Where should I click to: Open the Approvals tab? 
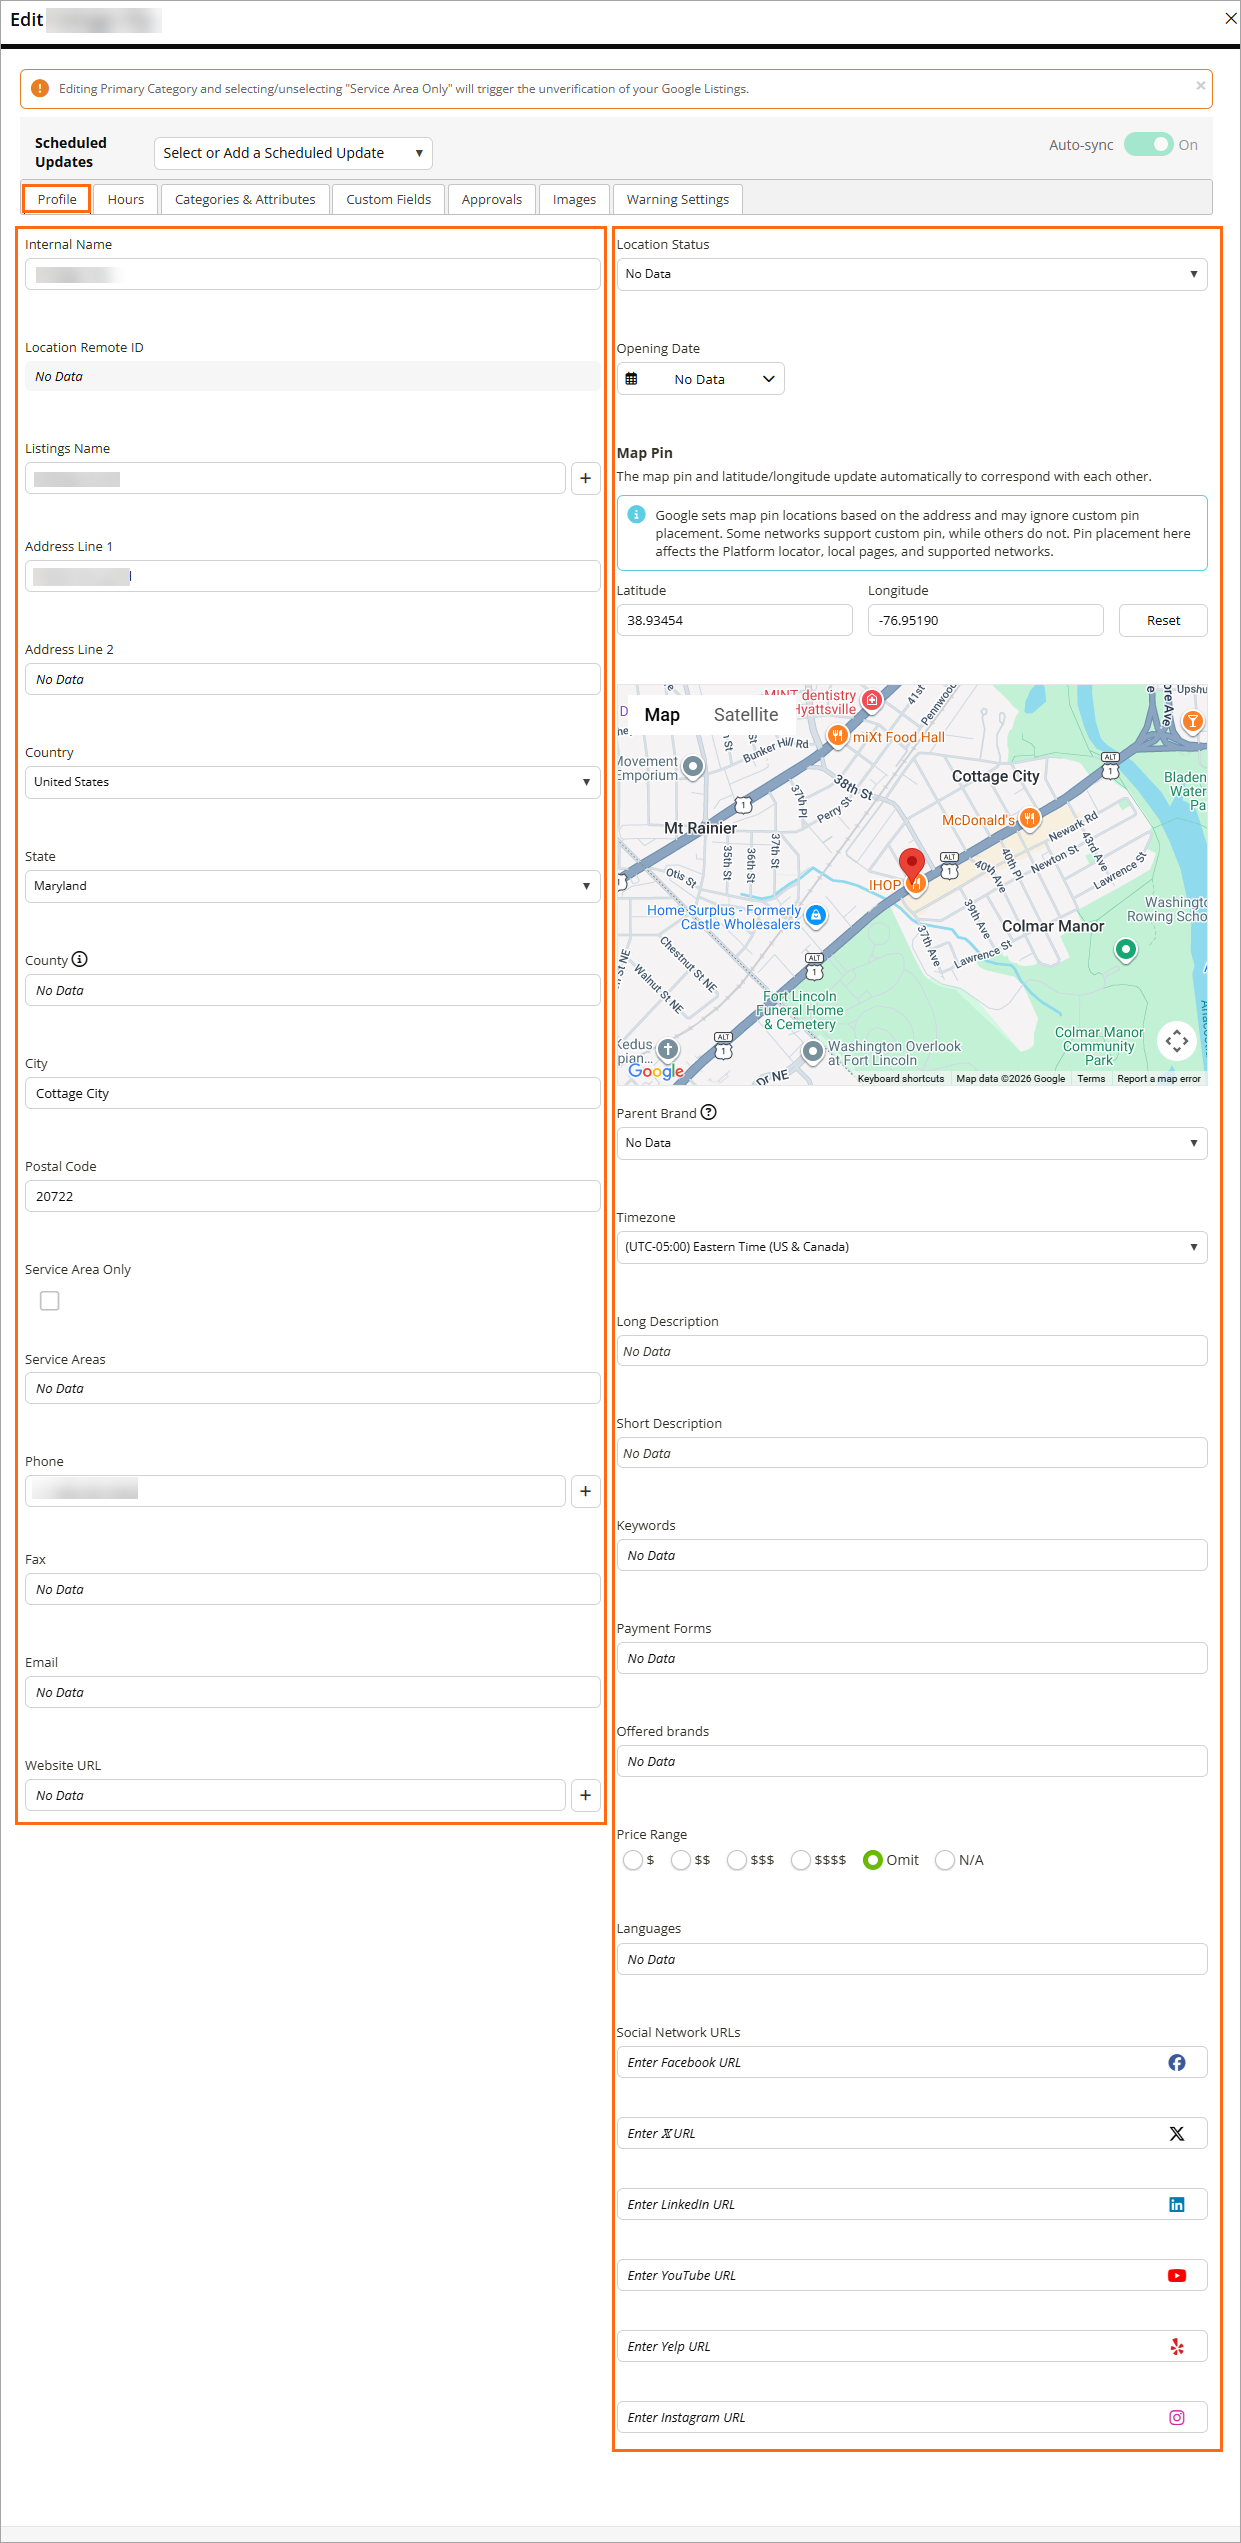pos(492,199)
